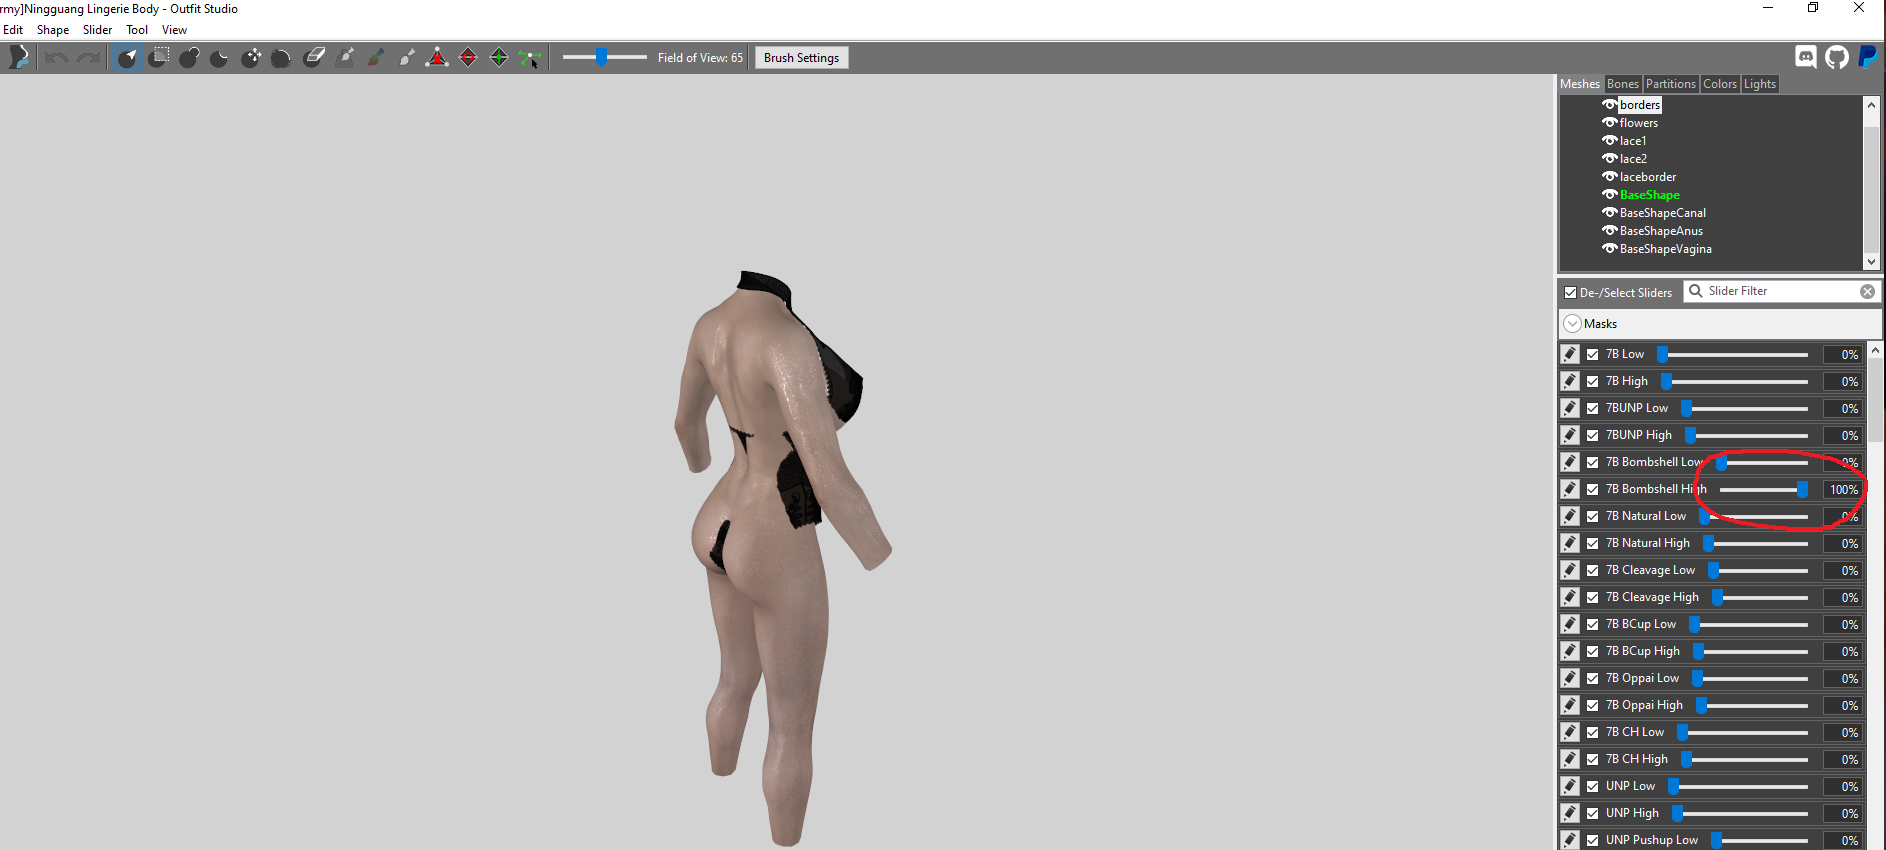Uncheck the 7B High slider checkbox

point(1593,381)
